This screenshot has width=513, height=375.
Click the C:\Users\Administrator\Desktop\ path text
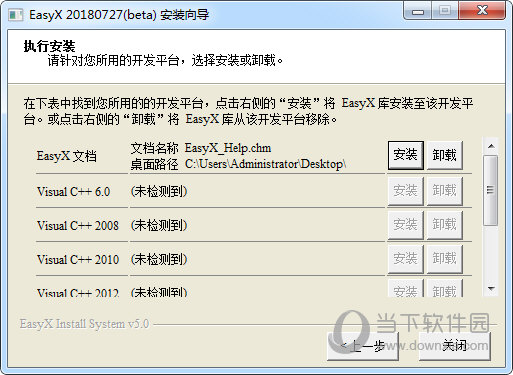click(x=266, y=164)
